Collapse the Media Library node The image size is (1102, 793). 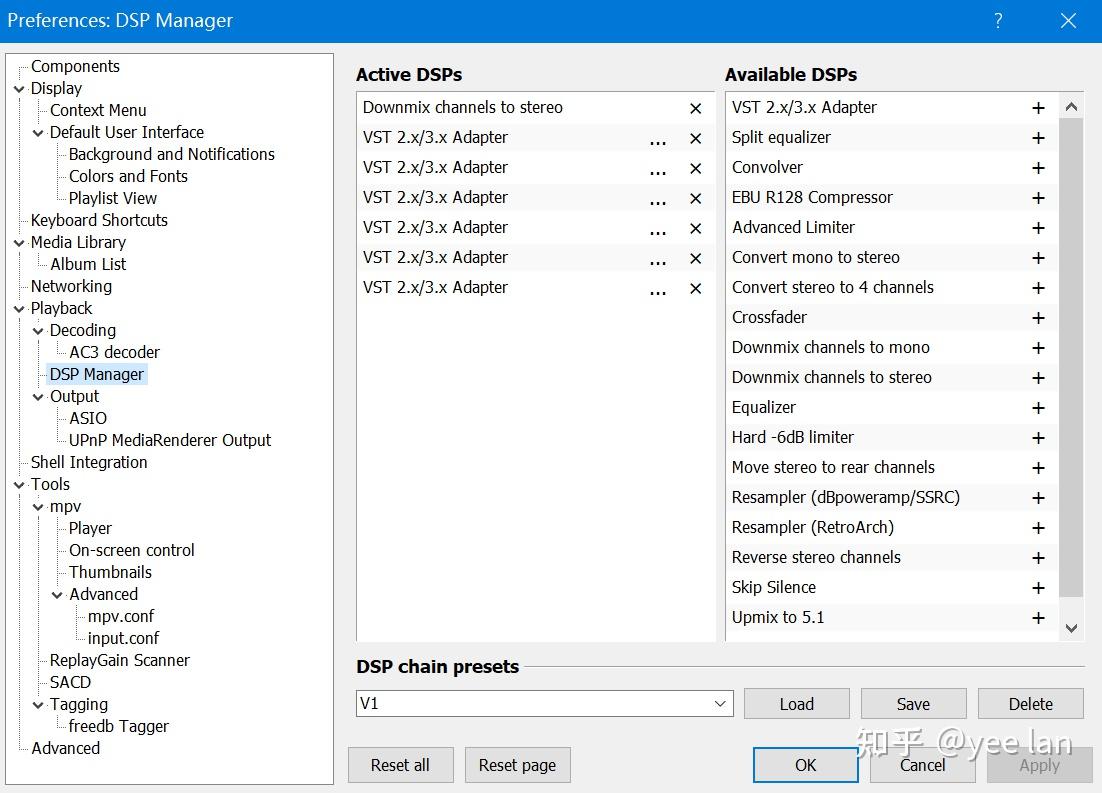click(19, 243)
